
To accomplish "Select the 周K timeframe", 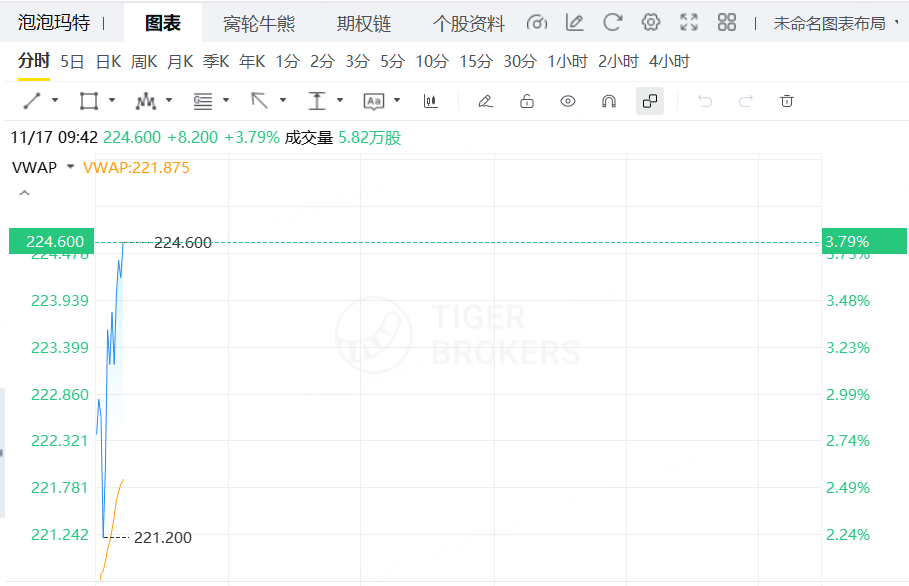I will [144, 61].
